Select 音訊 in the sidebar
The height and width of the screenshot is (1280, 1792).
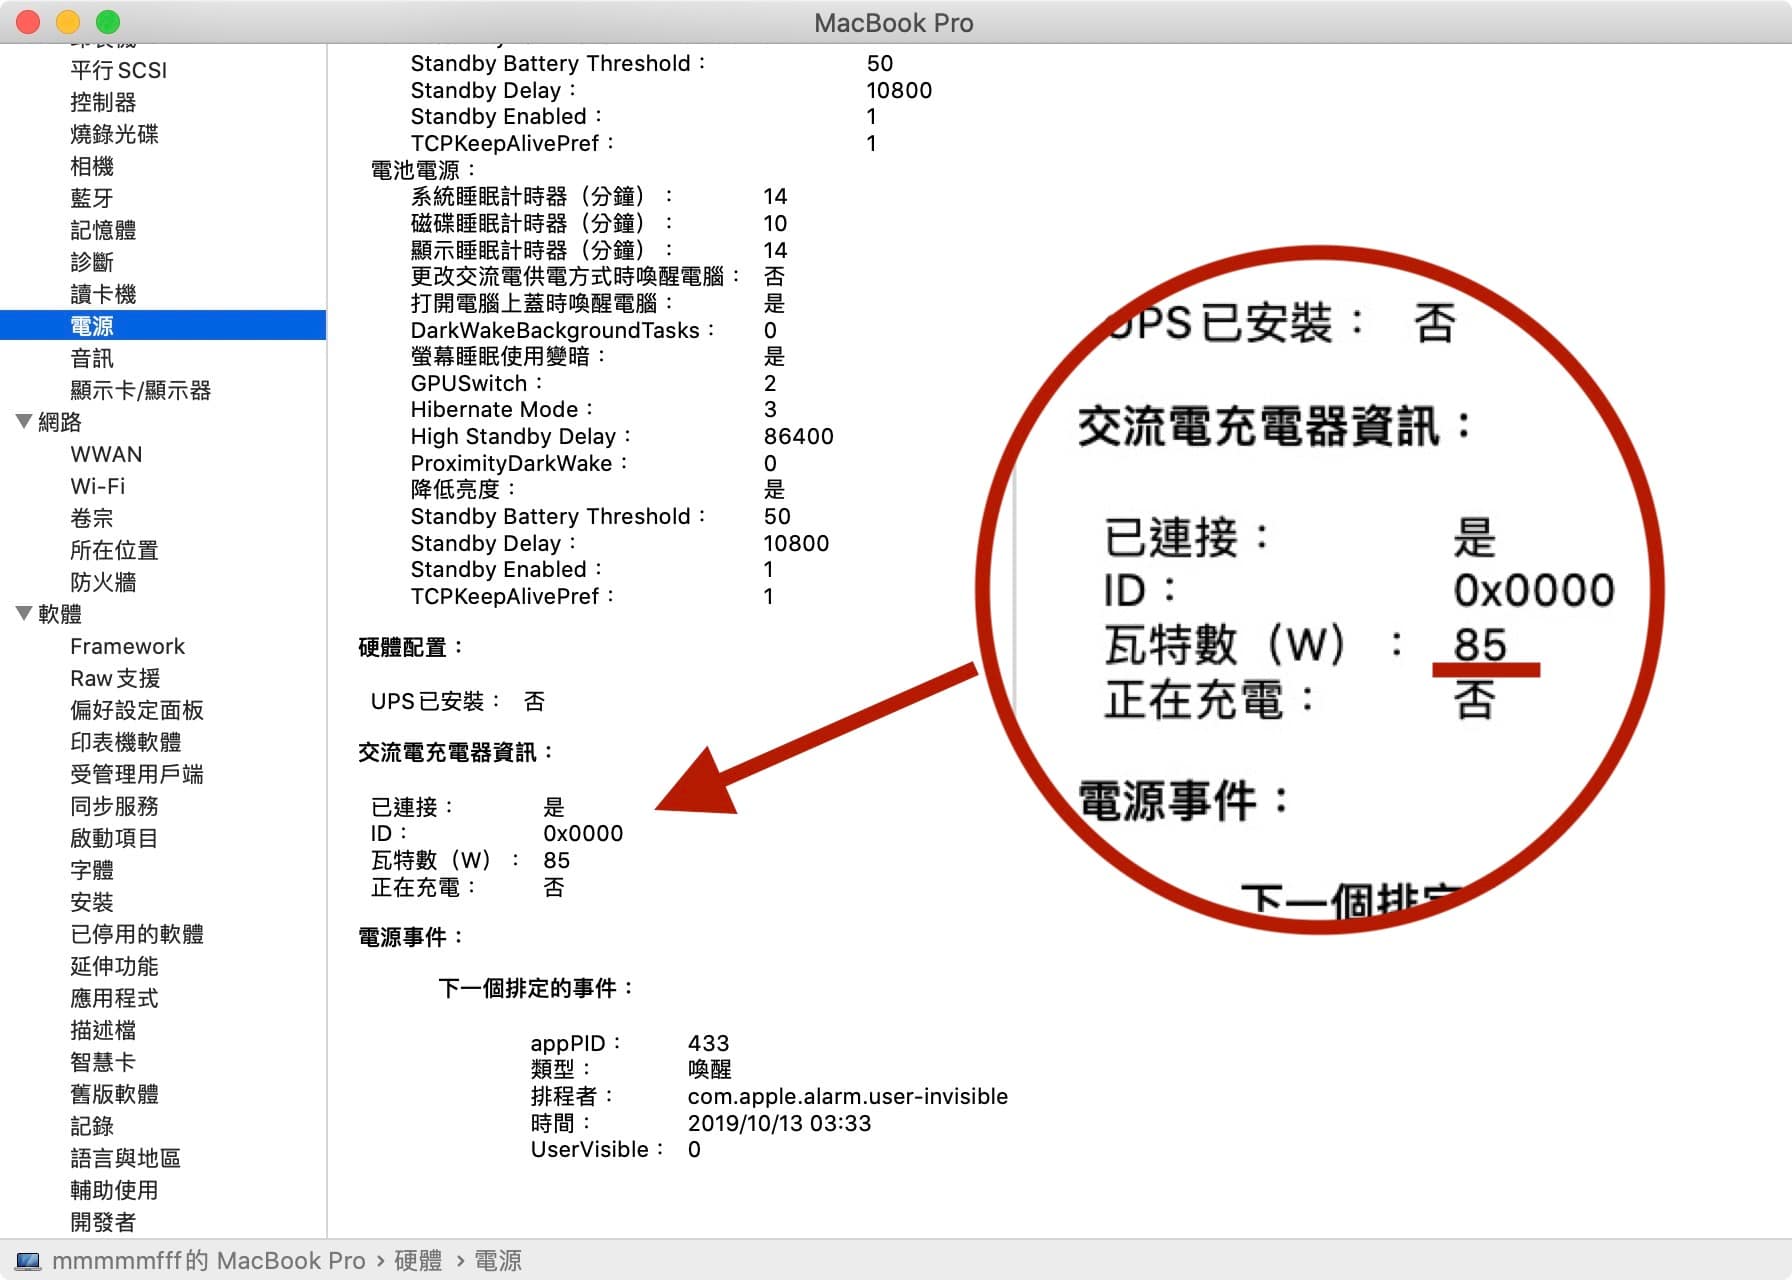tap(92, 358)
